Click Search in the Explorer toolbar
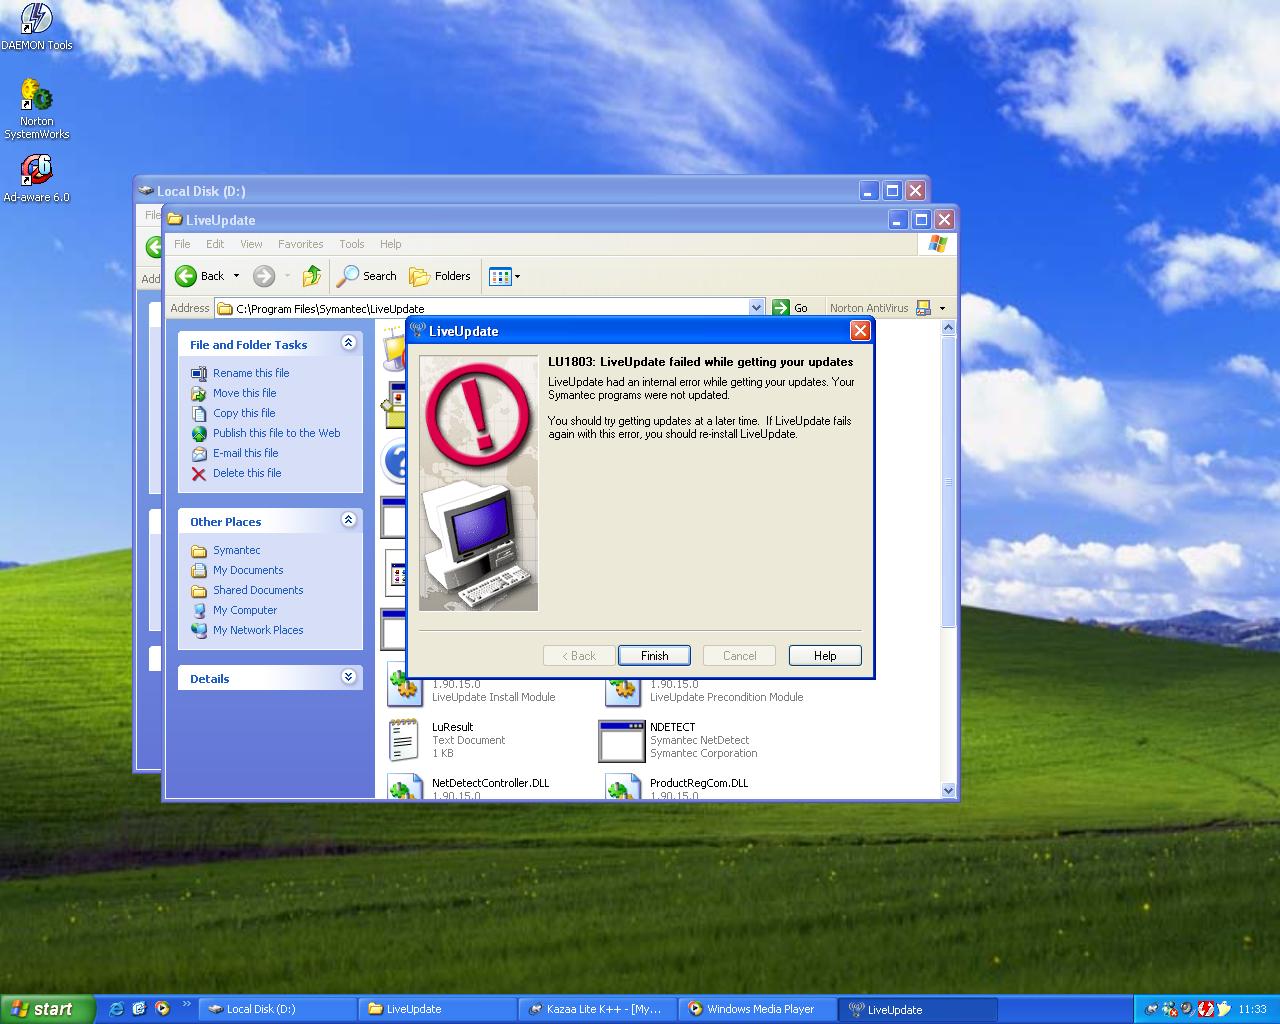 pyautogui.click(x=367, y=276)
